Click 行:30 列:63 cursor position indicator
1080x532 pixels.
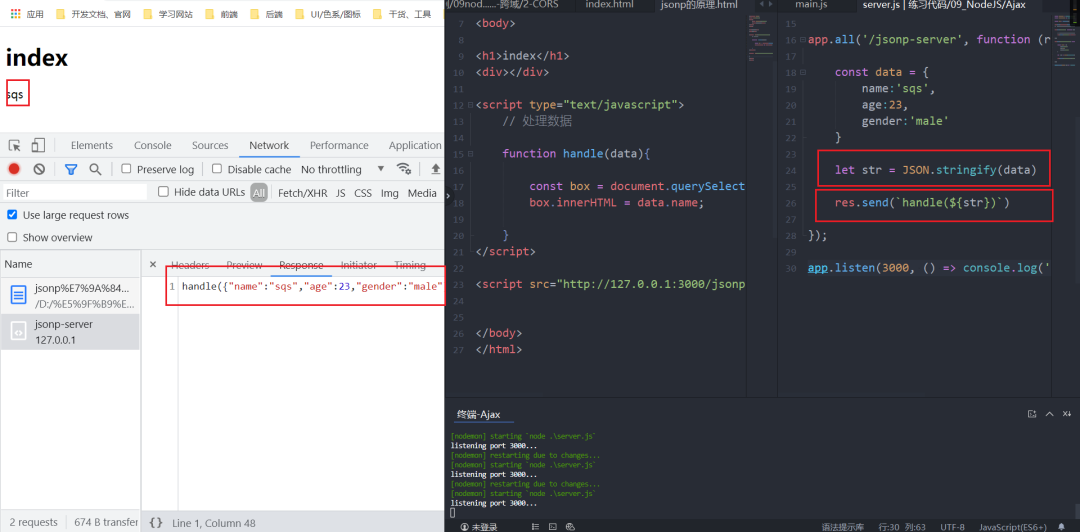coord(902,526)
